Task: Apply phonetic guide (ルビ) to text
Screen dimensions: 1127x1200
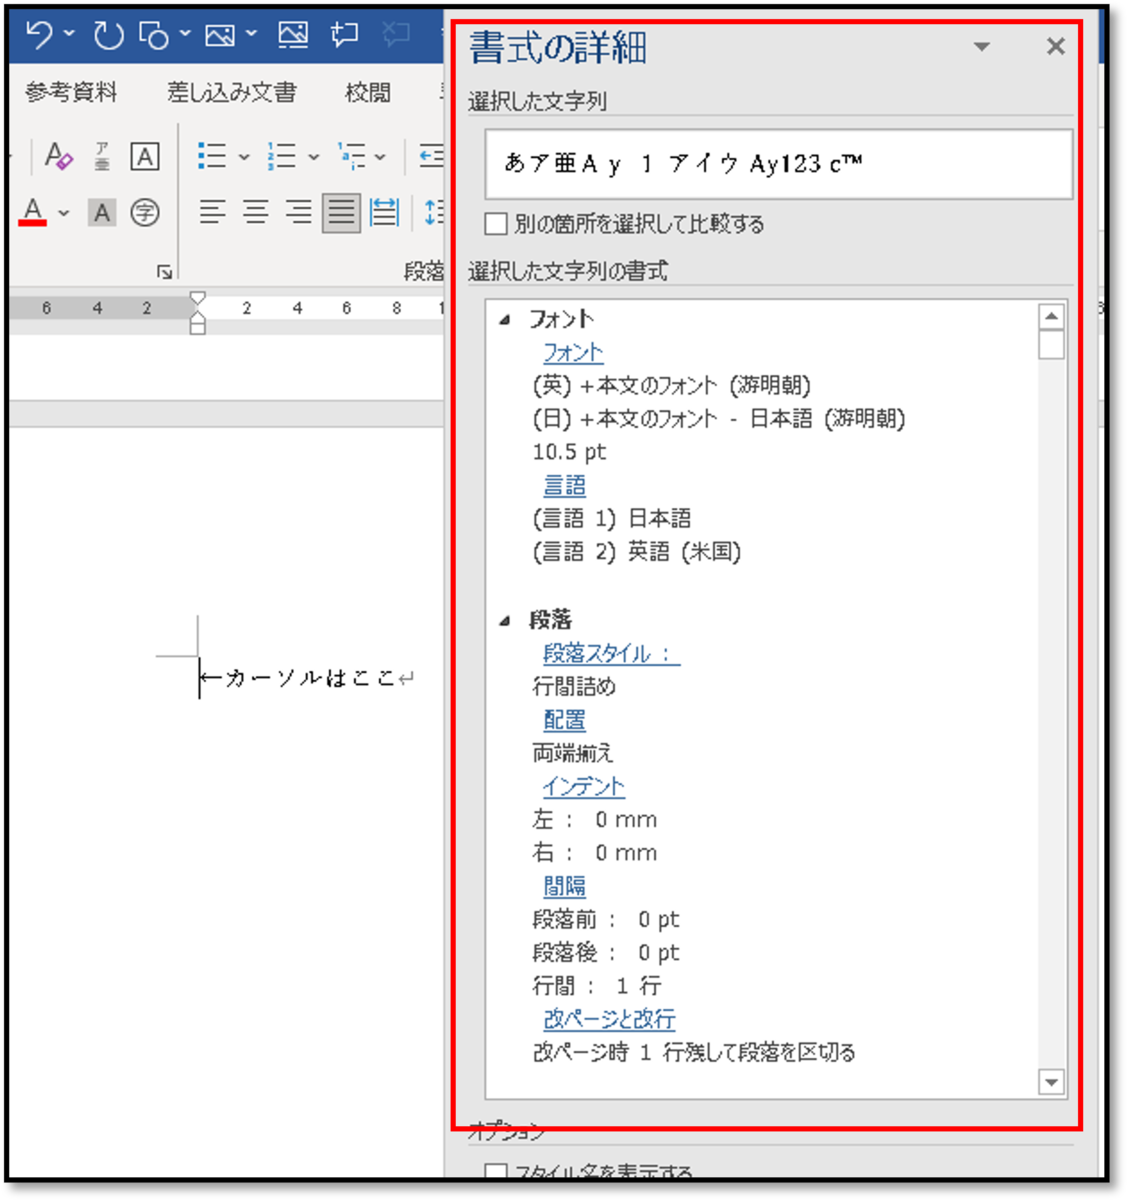Action: pos(99,157)
